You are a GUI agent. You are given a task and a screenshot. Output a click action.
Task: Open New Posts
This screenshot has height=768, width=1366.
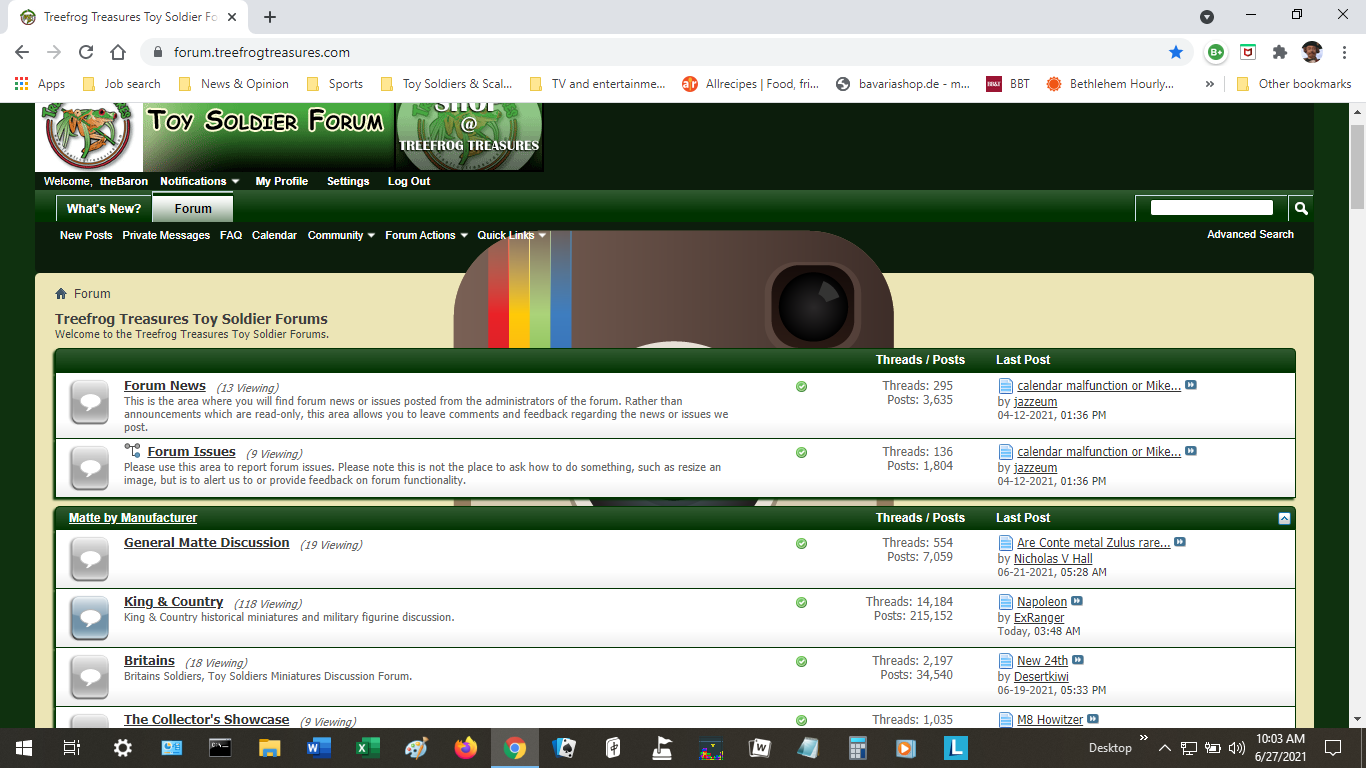pyautogui.click(x=86, y=235)
